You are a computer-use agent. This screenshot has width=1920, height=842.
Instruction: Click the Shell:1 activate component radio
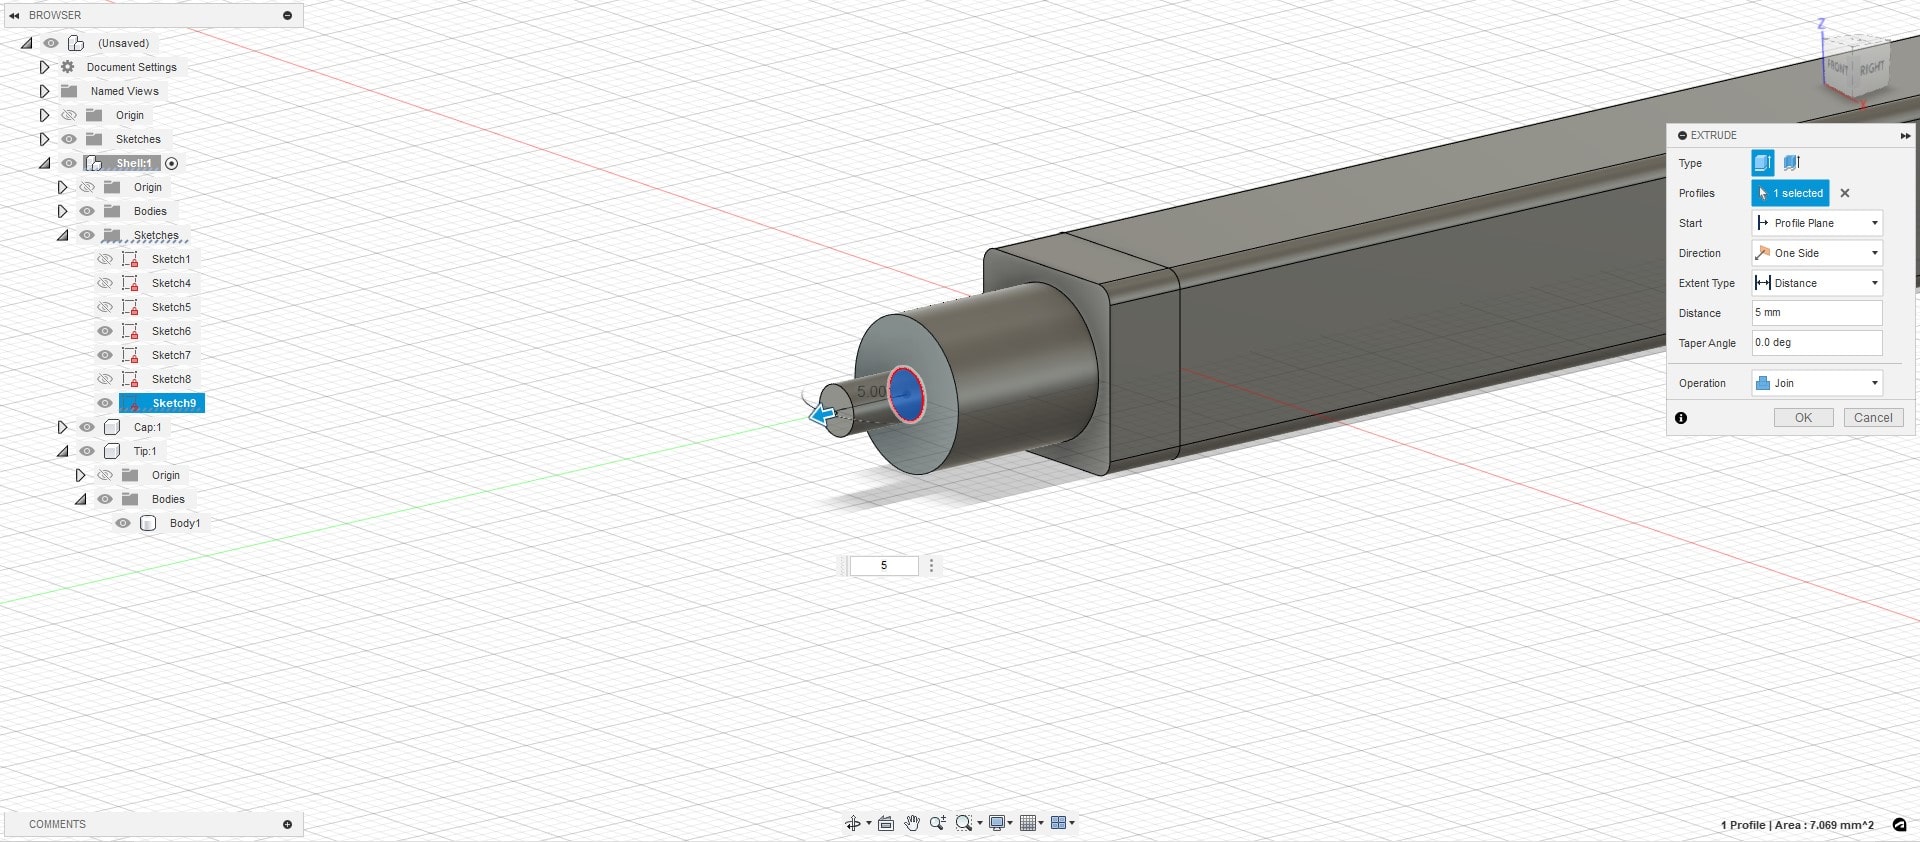tap(171, 163)
